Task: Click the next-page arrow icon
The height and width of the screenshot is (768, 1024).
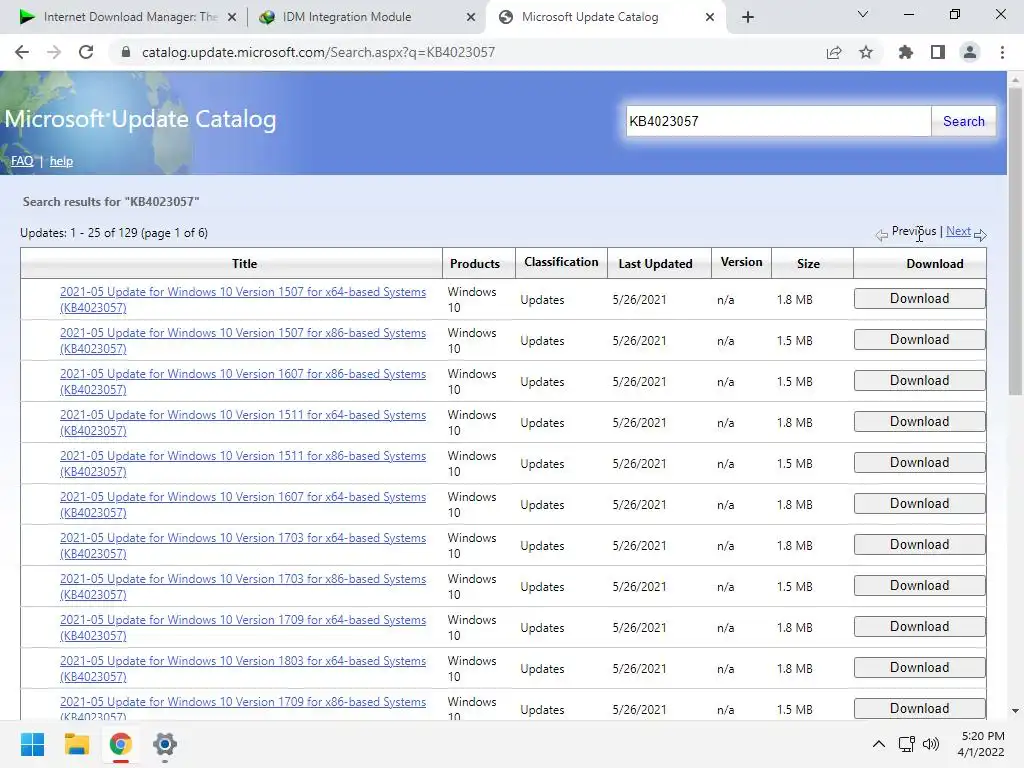Action: pyautogui.click(x=980, y=235)
